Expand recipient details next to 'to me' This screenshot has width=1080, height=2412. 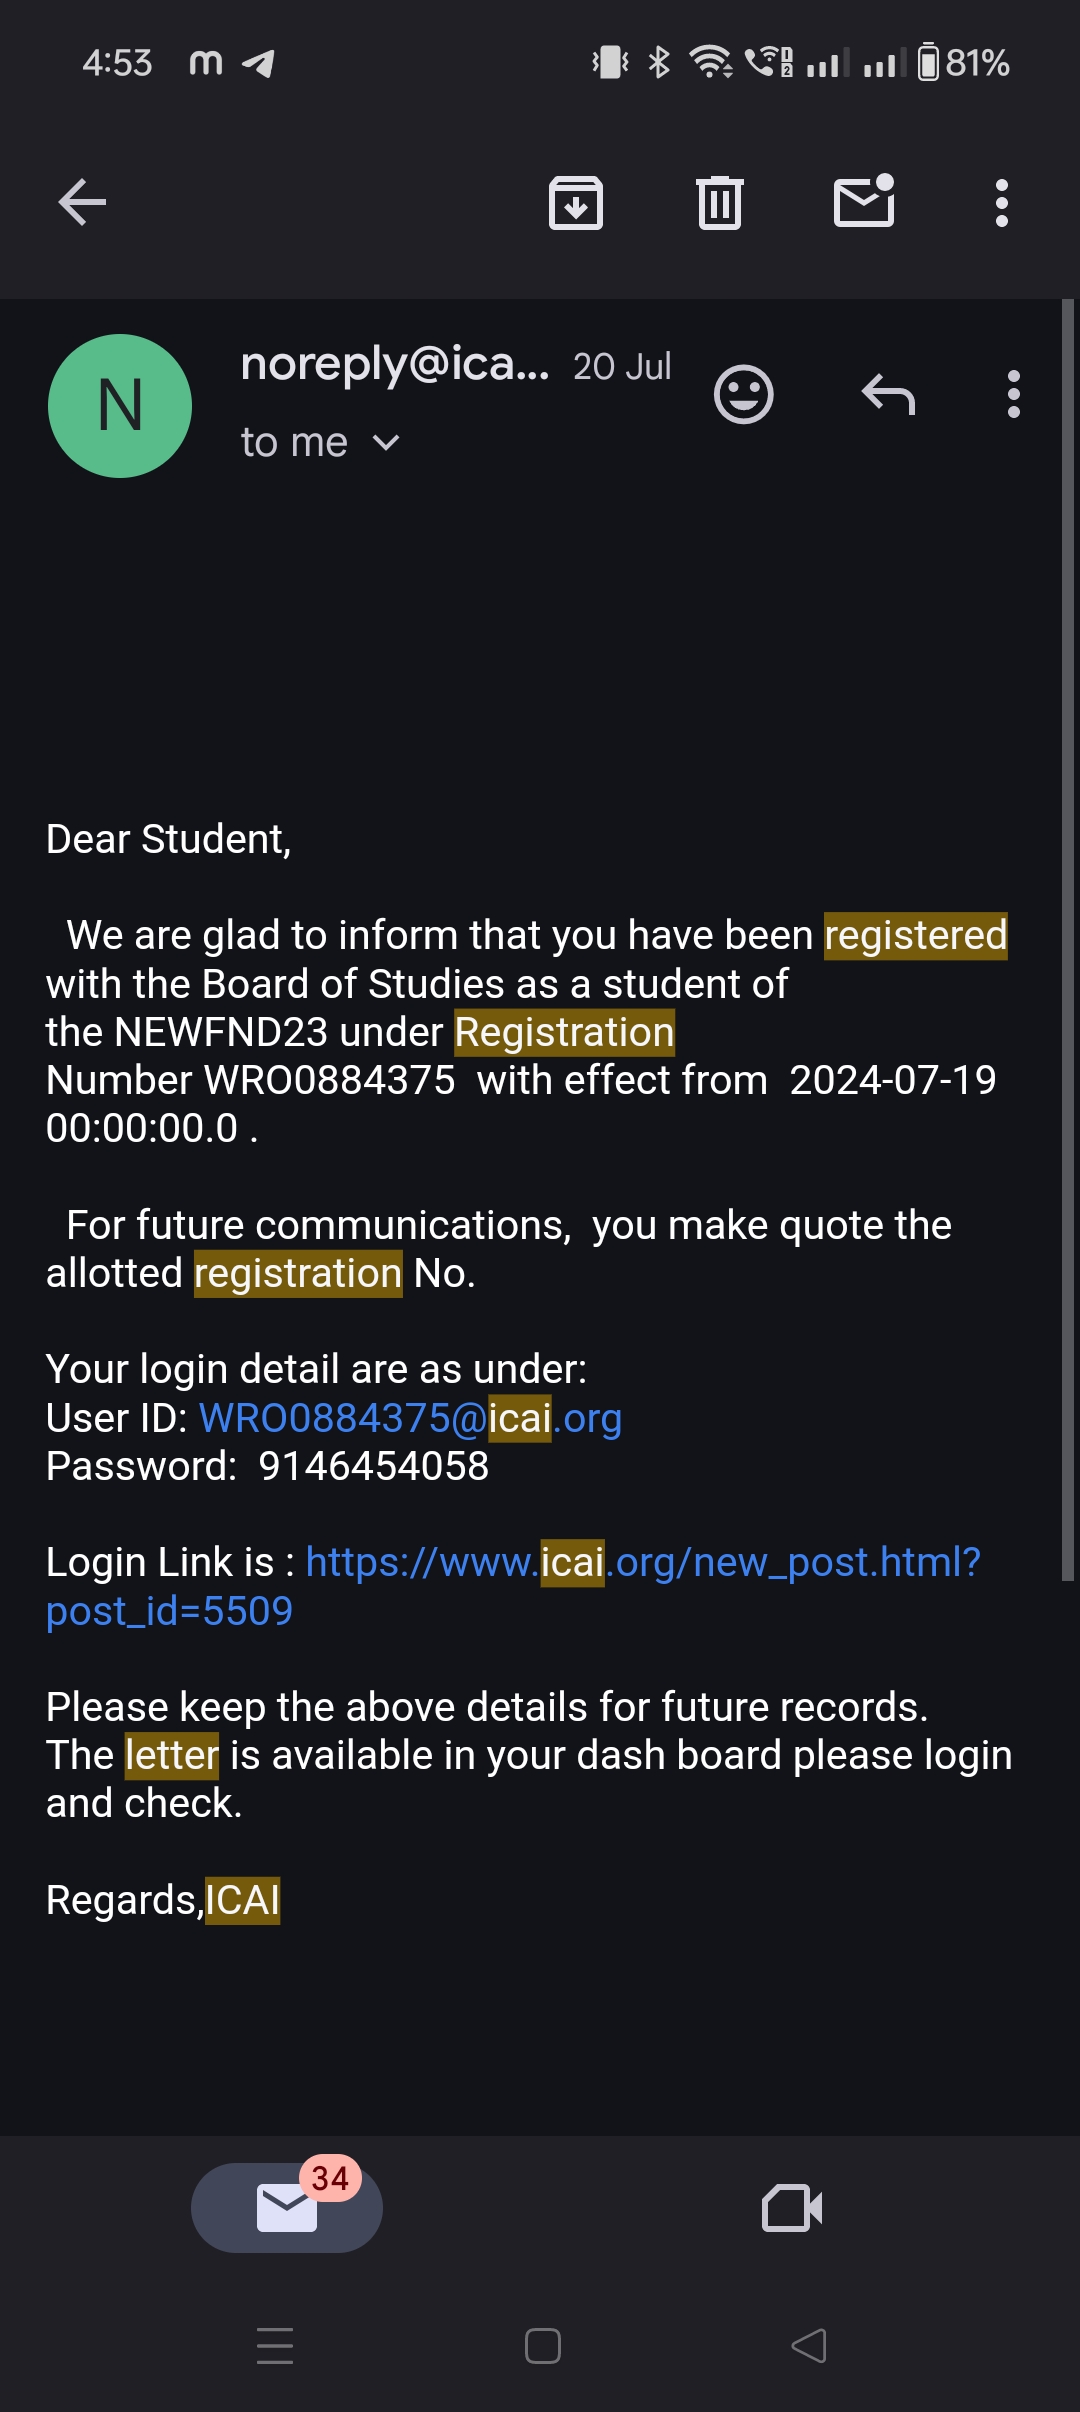pos(386,443)
